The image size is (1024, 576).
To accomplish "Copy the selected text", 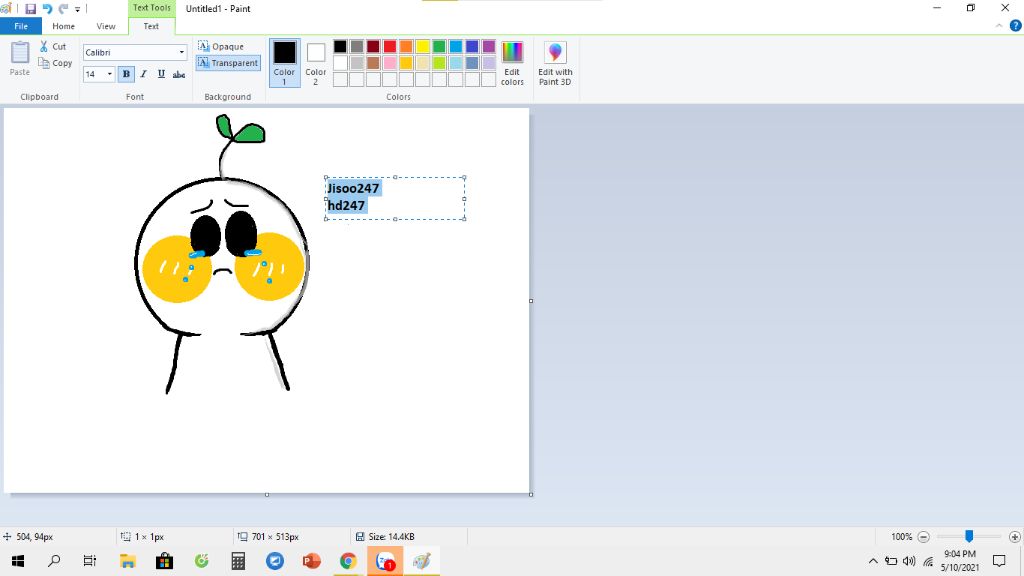I will click(x=56, y=63).
